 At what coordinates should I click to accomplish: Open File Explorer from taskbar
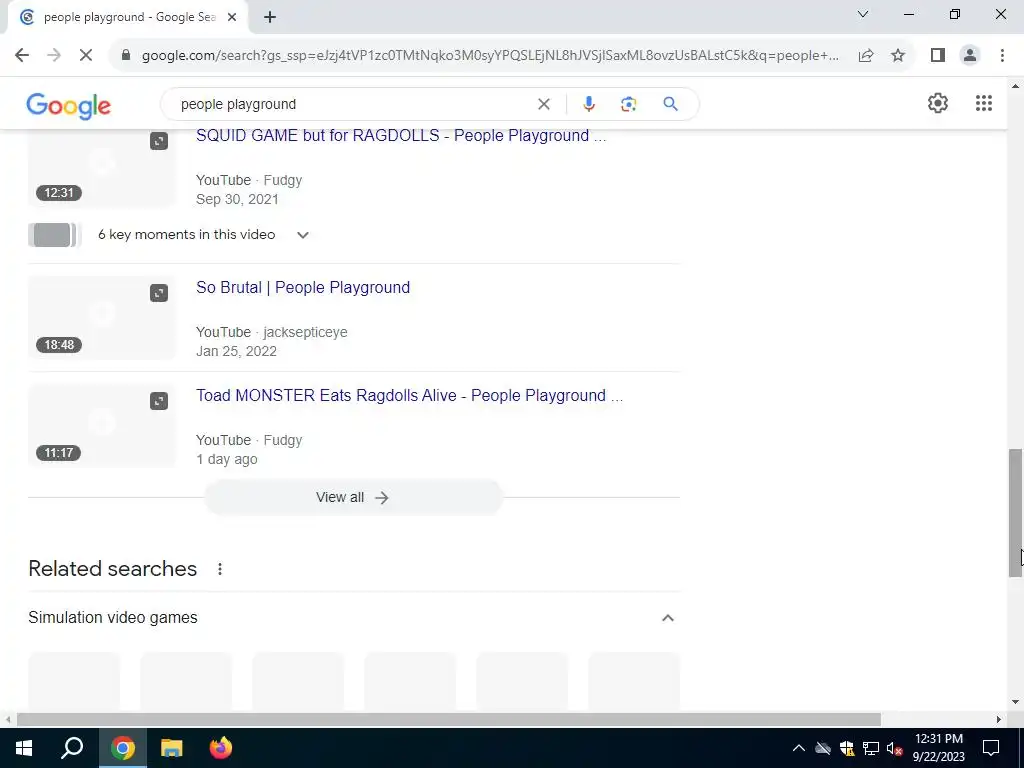pyautogui.click(x=172, y=748)
